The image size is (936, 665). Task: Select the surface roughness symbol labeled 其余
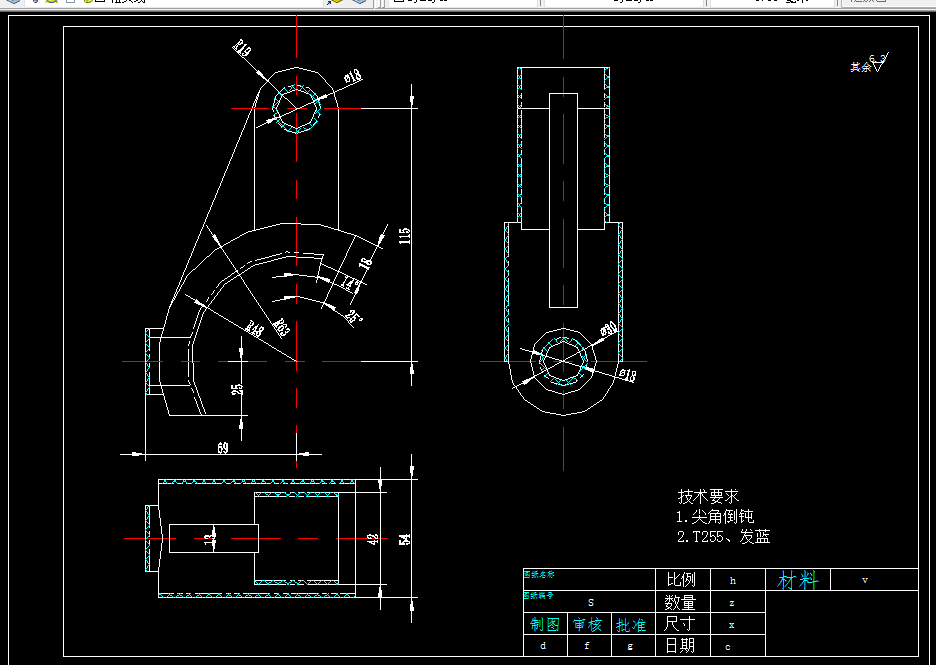coord(870,63)
